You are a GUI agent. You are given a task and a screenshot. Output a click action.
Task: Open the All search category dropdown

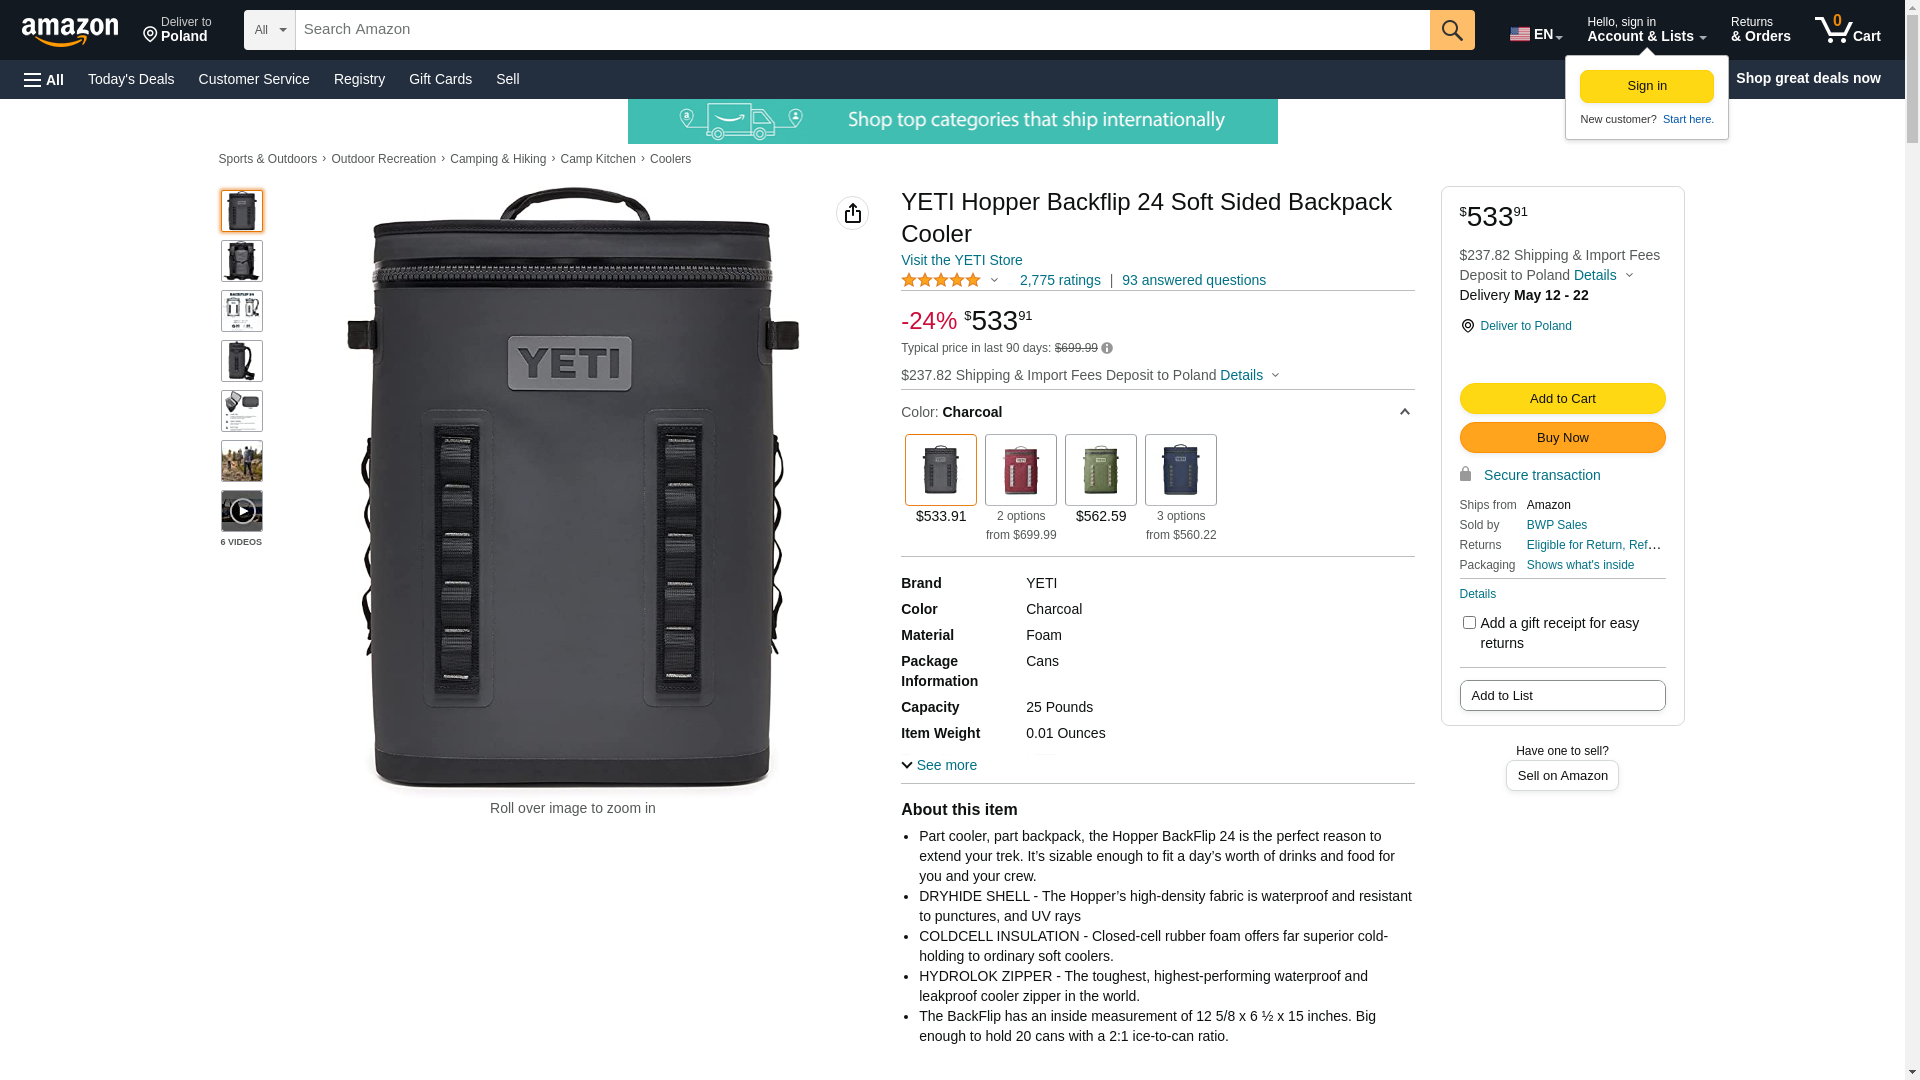(270, 30)
